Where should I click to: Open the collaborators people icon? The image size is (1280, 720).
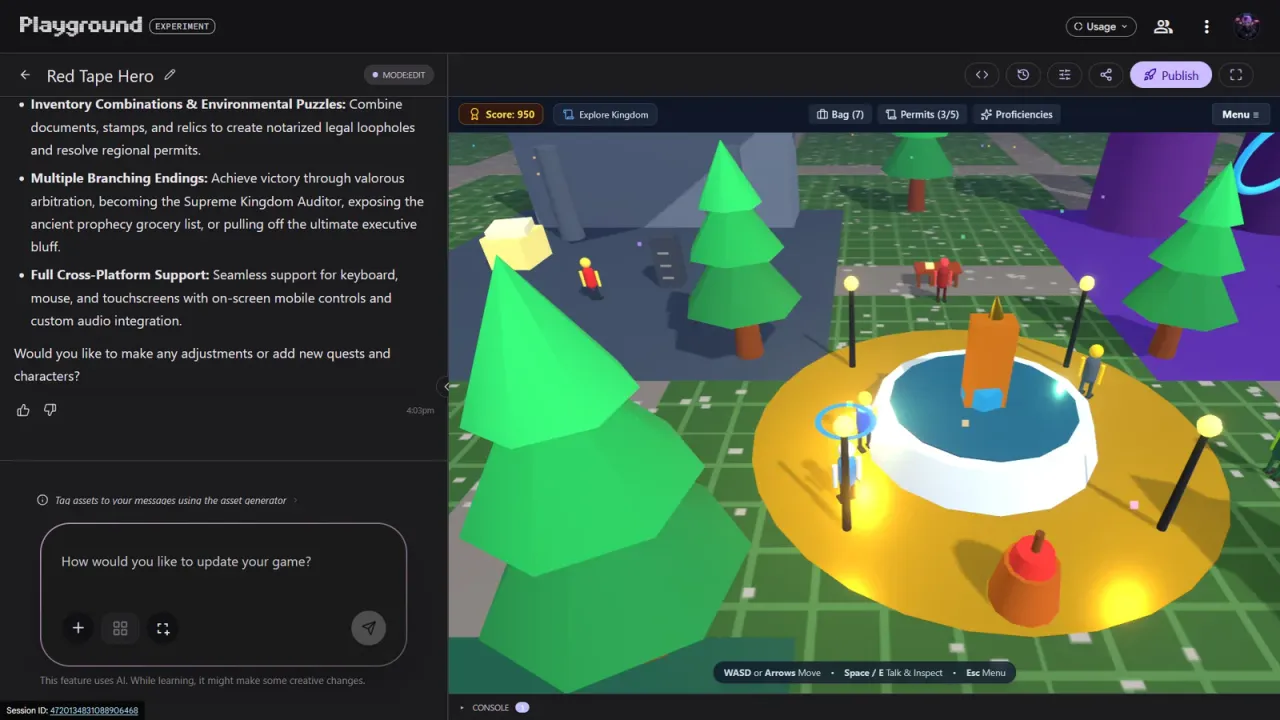pos(1163,27)
